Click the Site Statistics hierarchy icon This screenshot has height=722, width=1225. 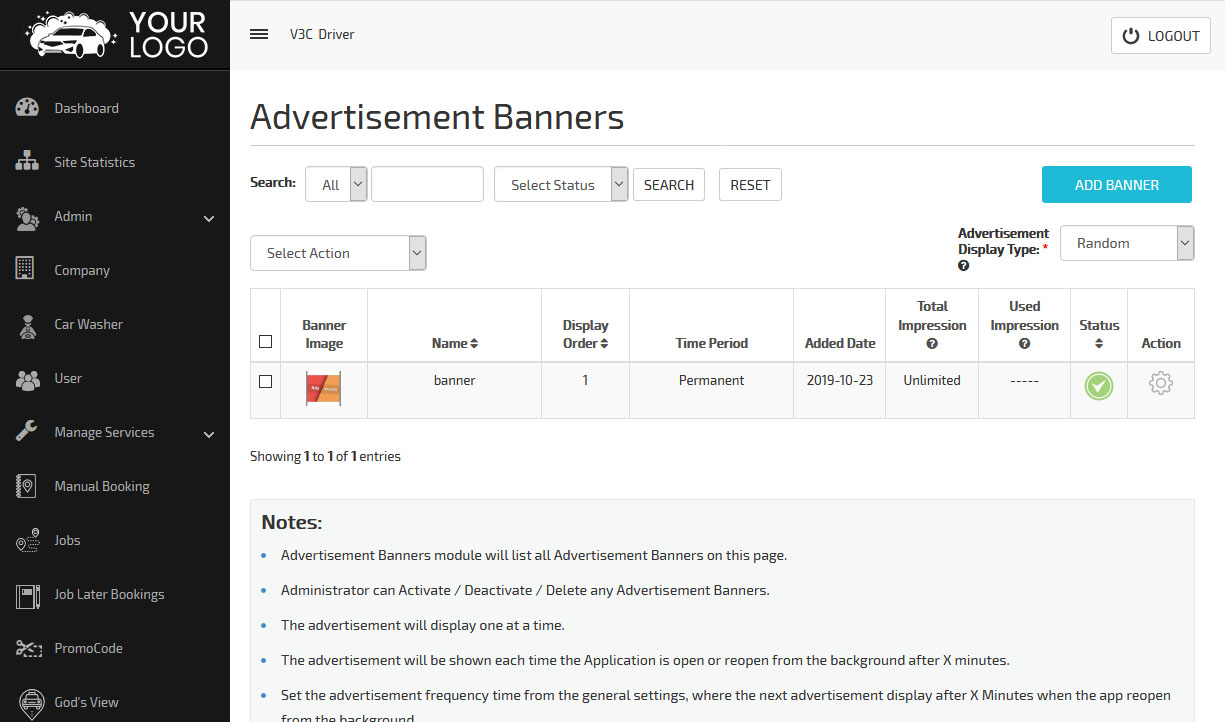(27, 162)
